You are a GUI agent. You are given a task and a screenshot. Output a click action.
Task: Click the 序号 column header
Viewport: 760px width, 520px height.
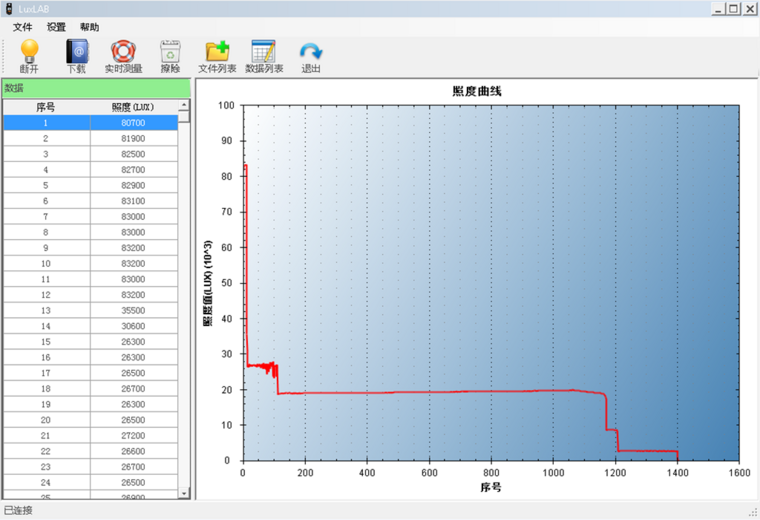pyautogui.click(x=46, y=107)
